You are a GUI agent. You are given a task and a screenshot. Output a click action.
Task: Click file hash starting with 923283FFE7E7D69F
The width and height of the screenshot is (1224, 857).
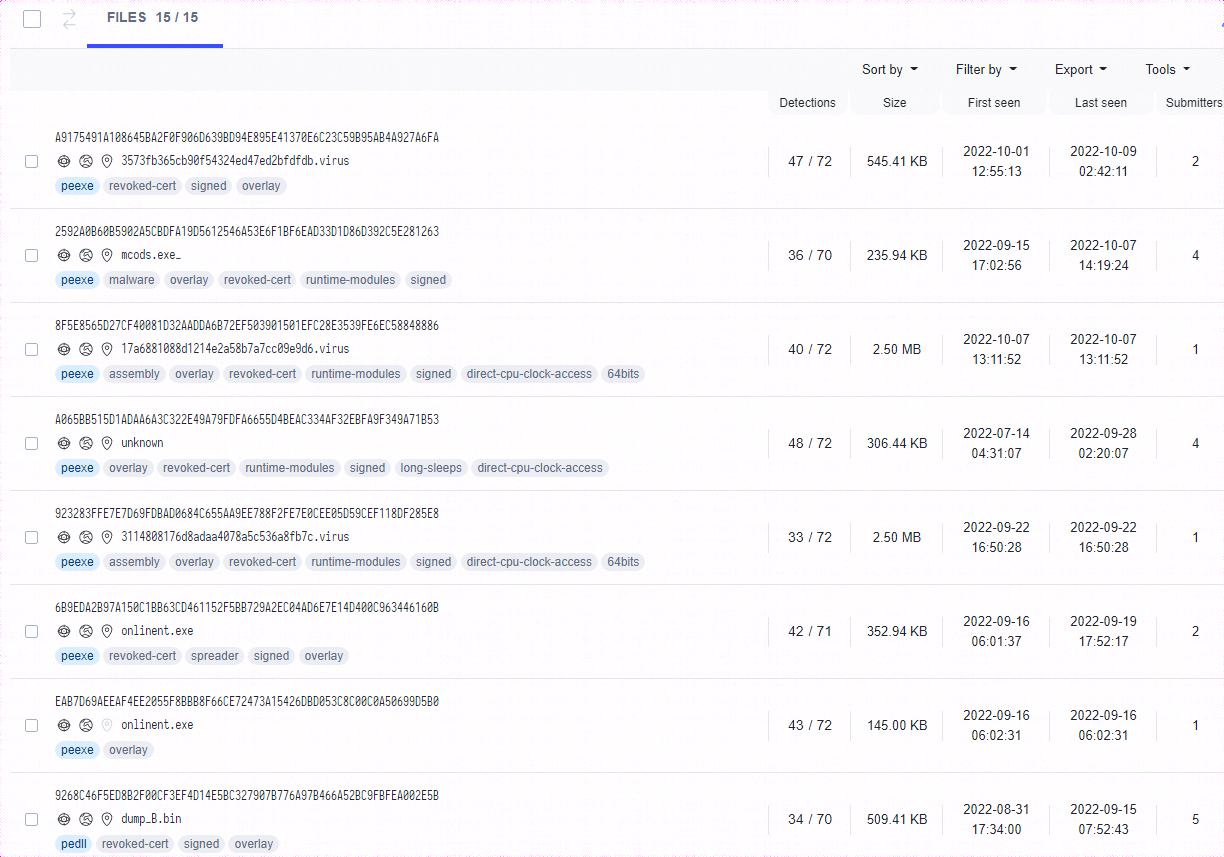tap(247, 514)
